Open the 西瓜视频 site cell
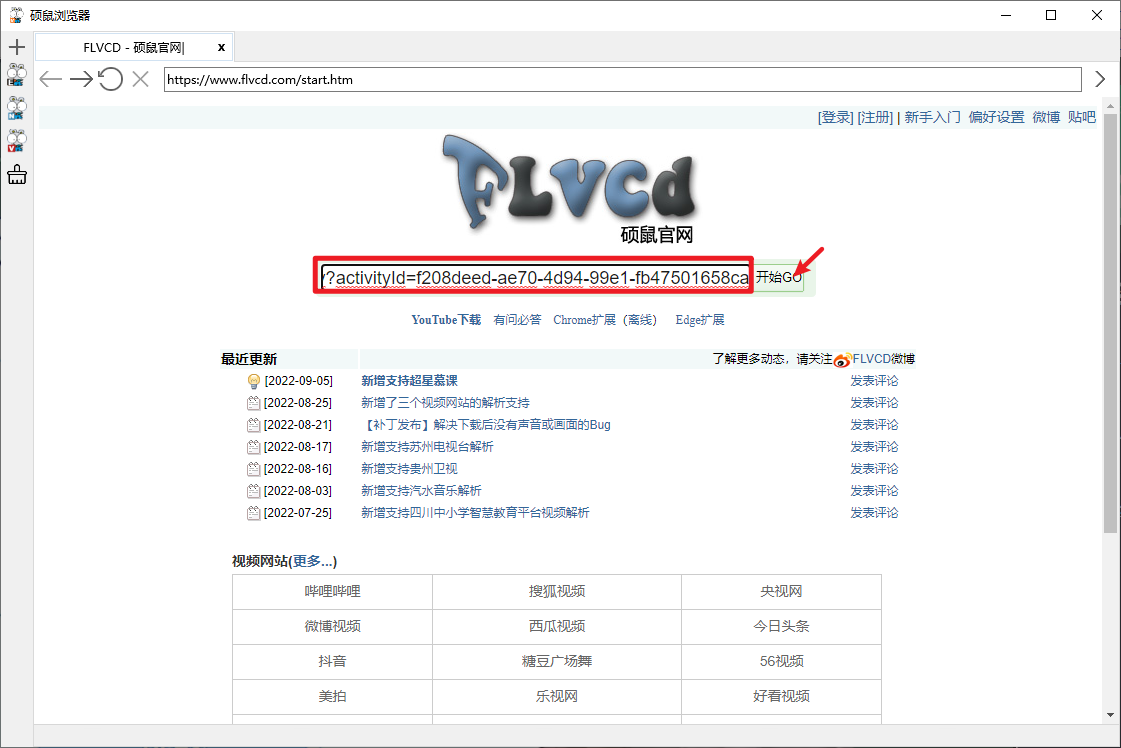 [557, 626]
